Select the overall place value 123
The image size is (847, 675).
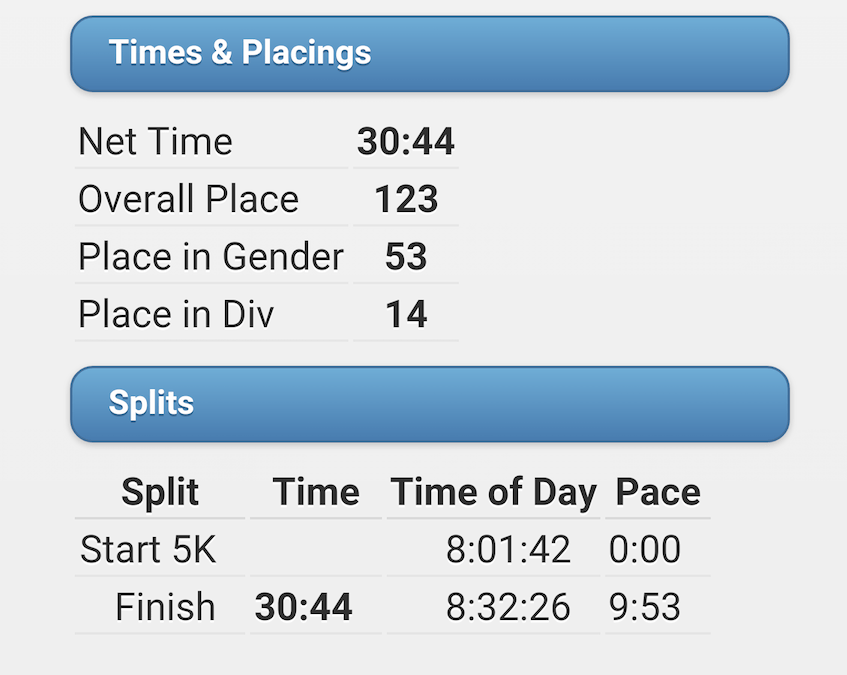(x=406, y=200)
